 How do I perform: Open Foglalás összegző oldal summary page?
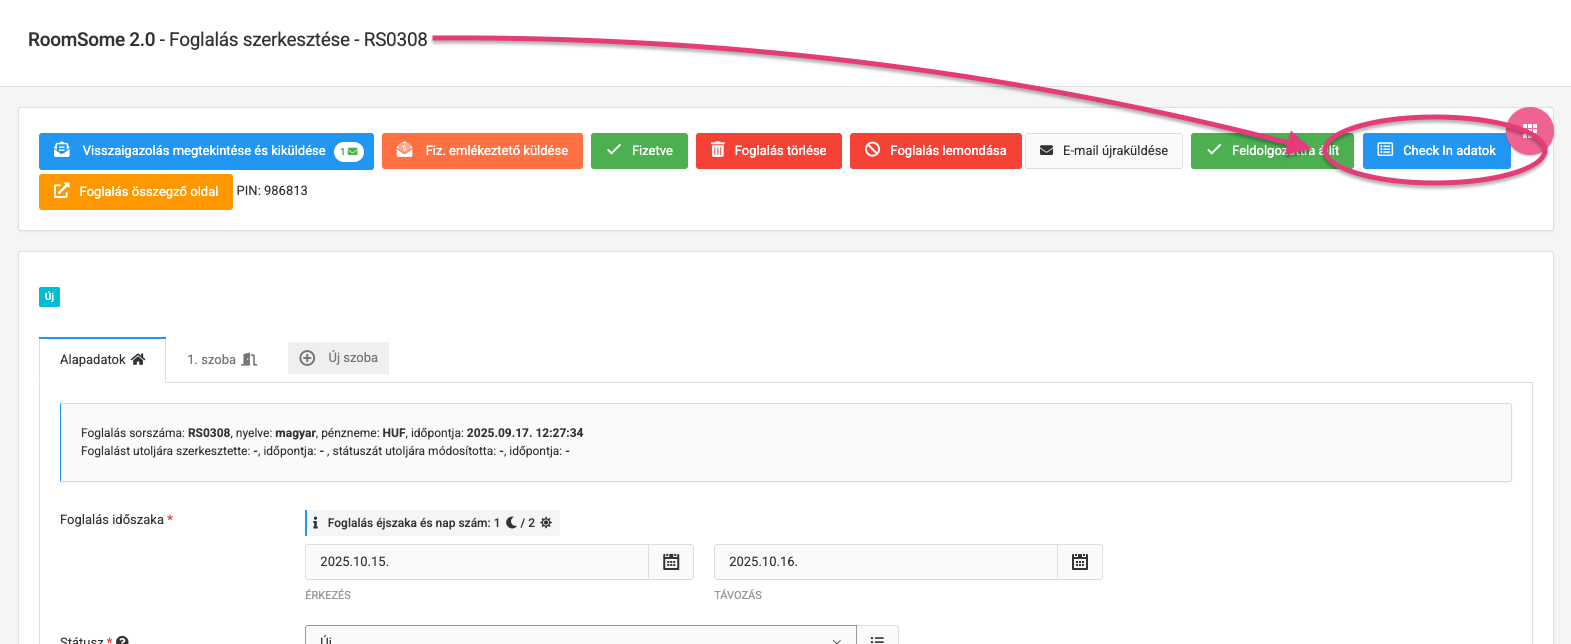coord(136,191)
